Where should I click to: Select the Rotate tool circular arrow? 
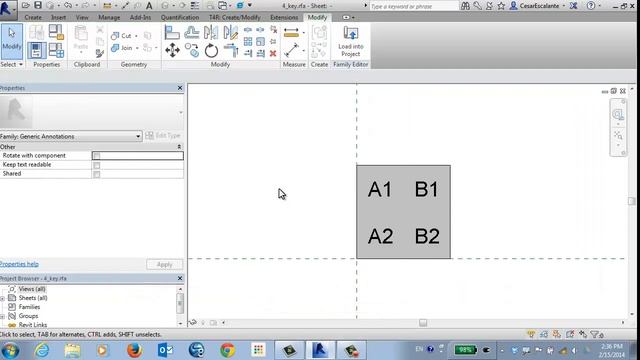coord(211,51)
